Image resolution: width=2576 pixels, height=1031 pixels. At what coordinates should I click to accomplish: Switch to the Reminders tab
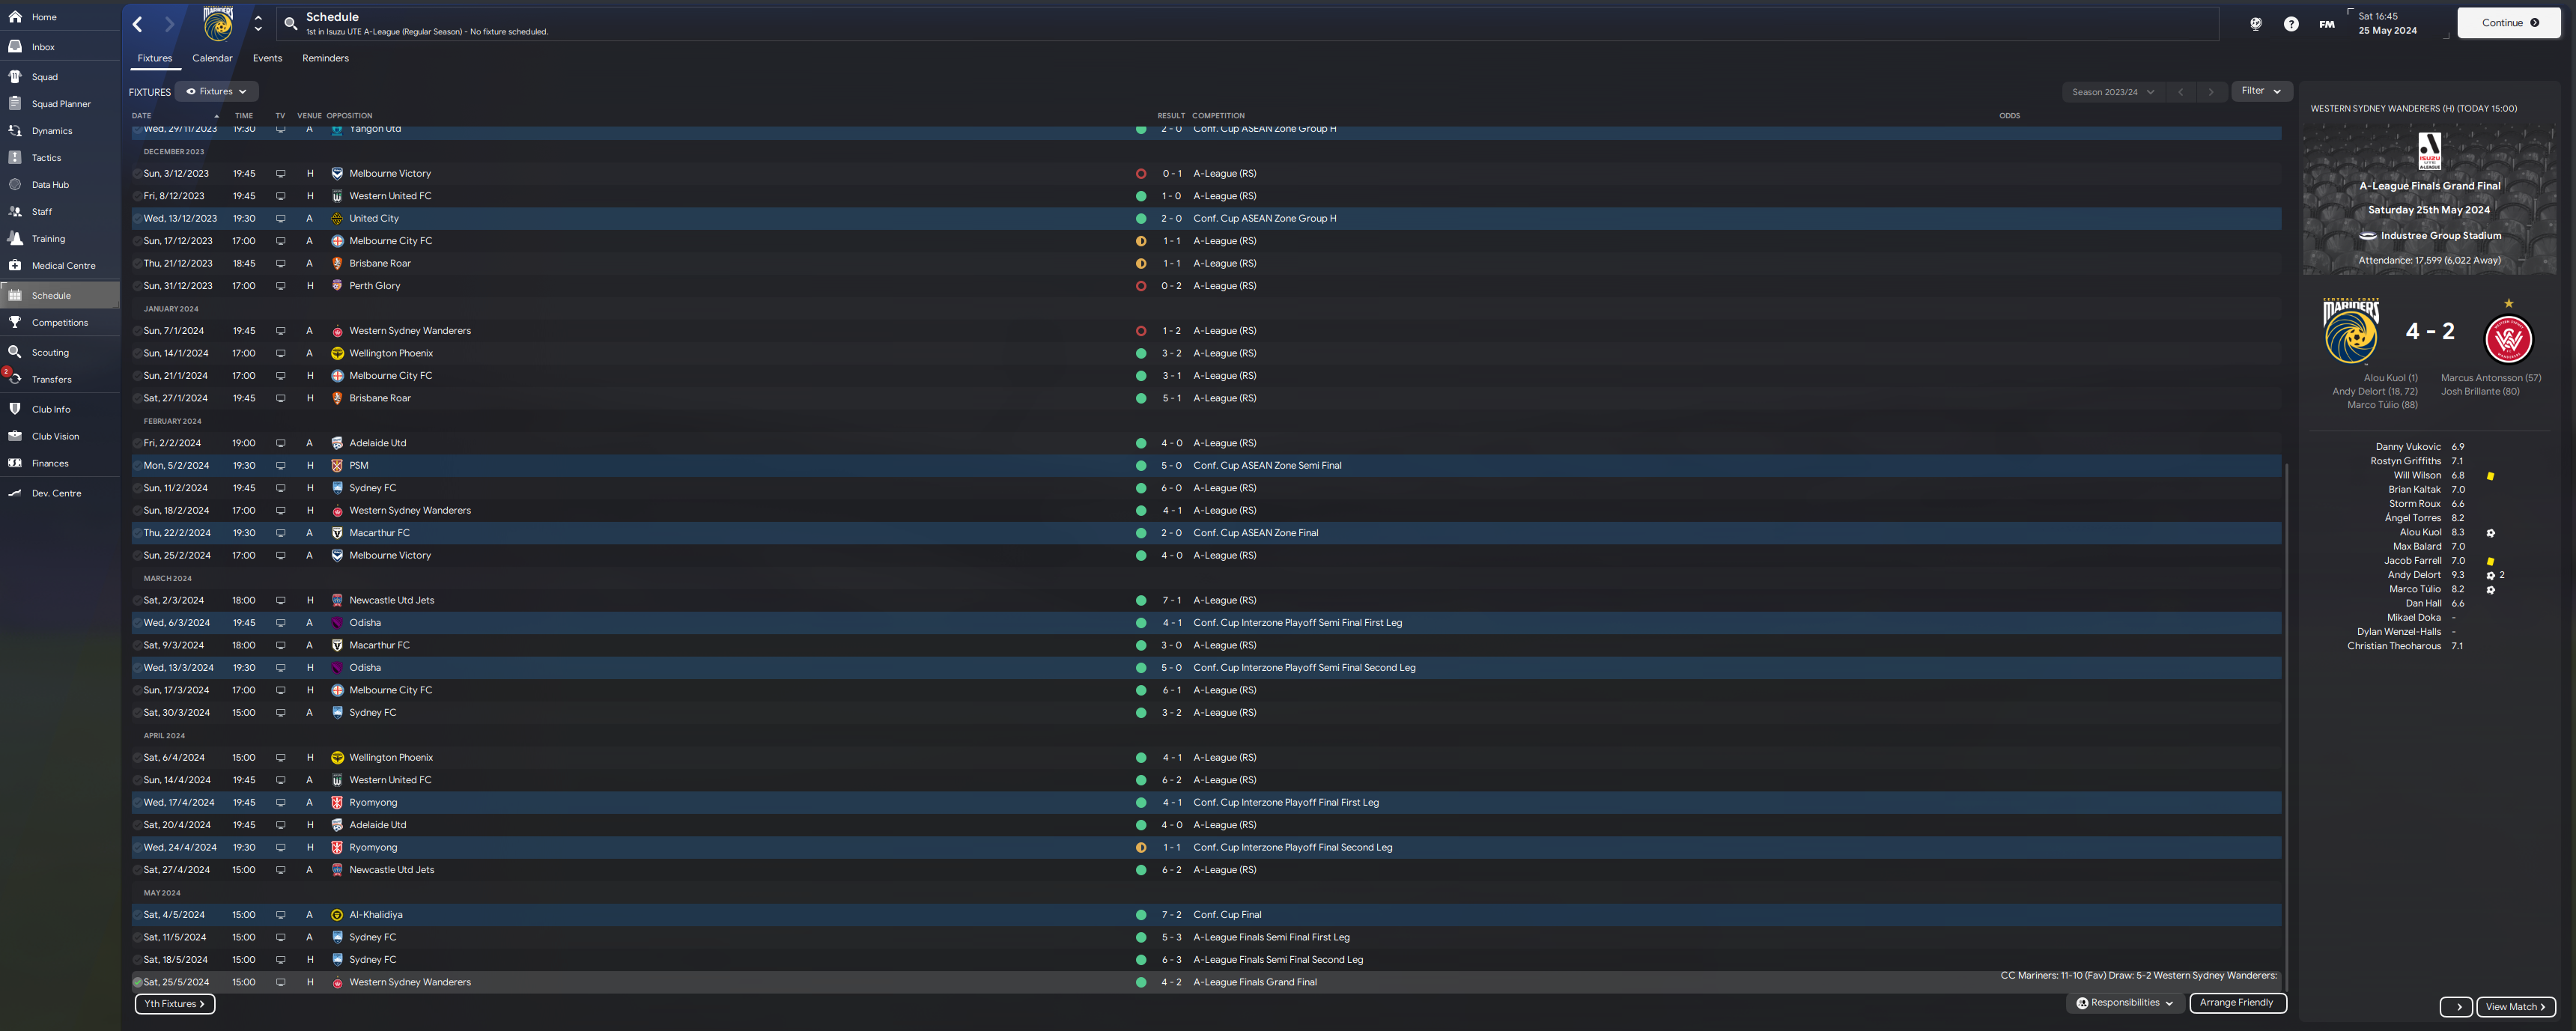[325, 58]
